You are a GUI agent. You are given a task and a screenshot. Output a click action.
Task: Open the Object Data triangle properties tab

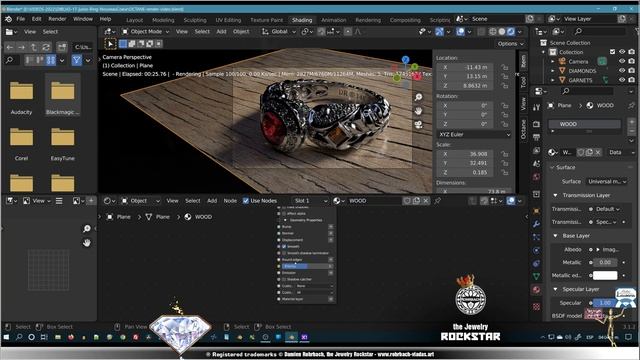pos(536,276)
